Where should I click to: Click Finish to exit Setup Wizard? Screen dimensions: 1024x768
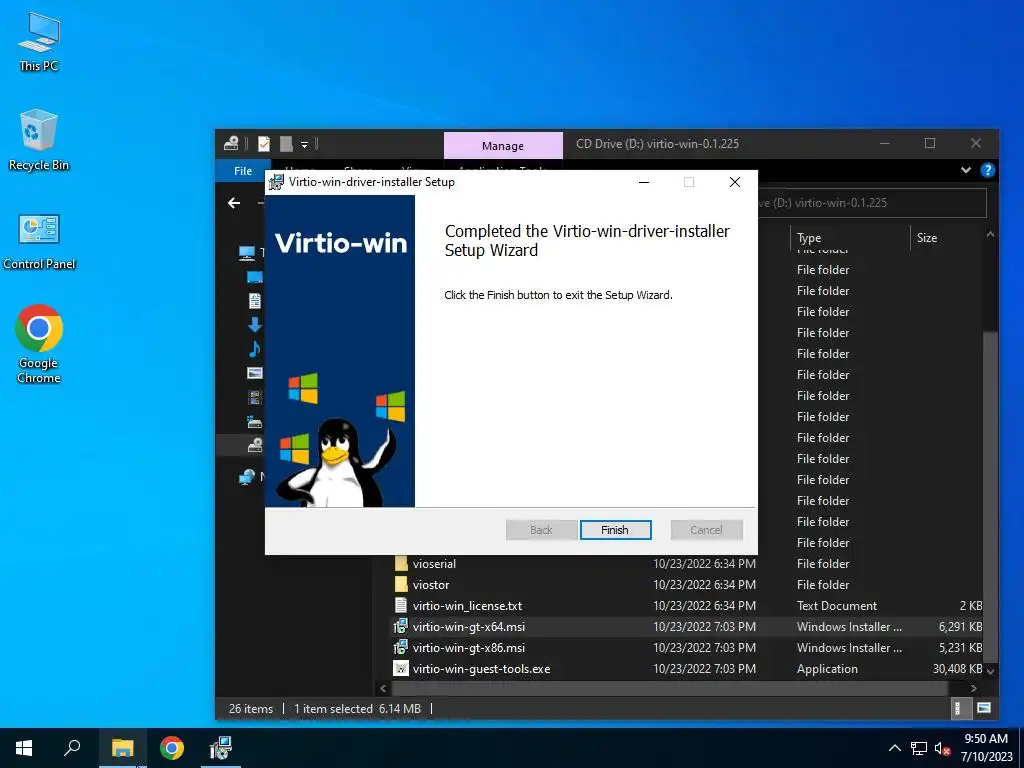[x=615, y=530]
